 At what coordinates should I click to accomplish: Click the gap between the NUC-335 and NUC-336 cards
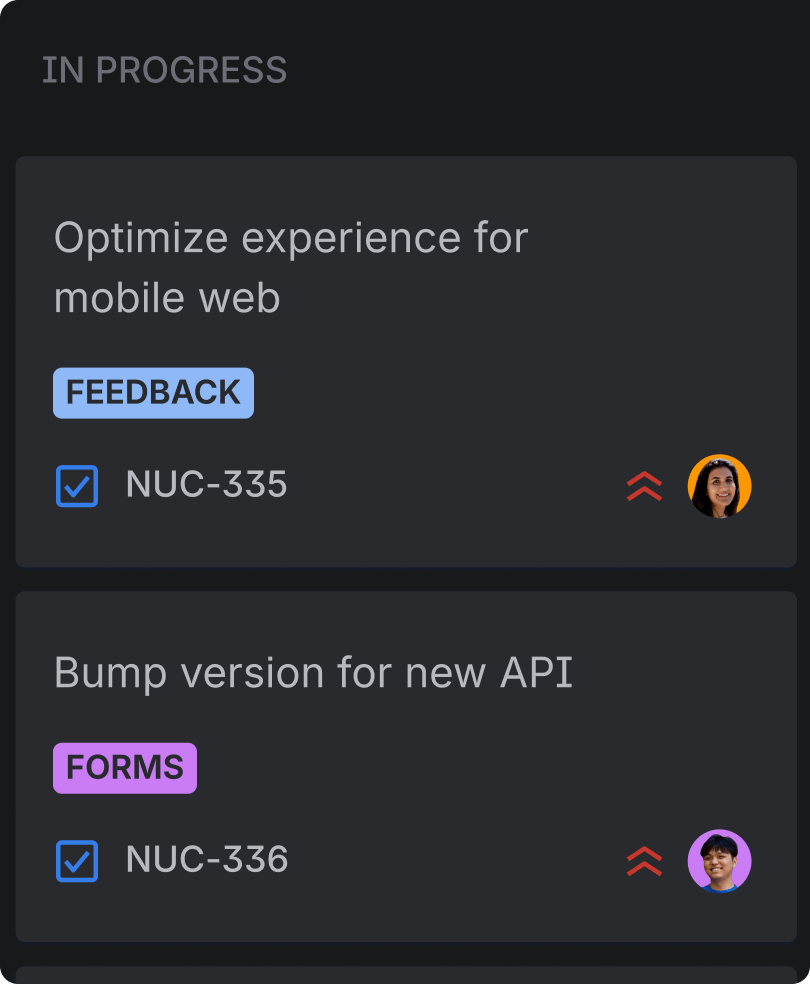[x=405, y=579]
